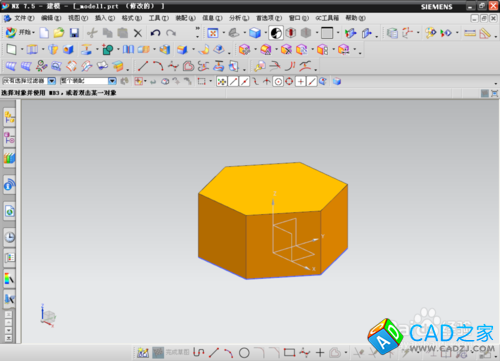Screen dimensions: 500x361
Task: Expand the selection scope 整个装配 dropdown
Action: coord(112,81)
